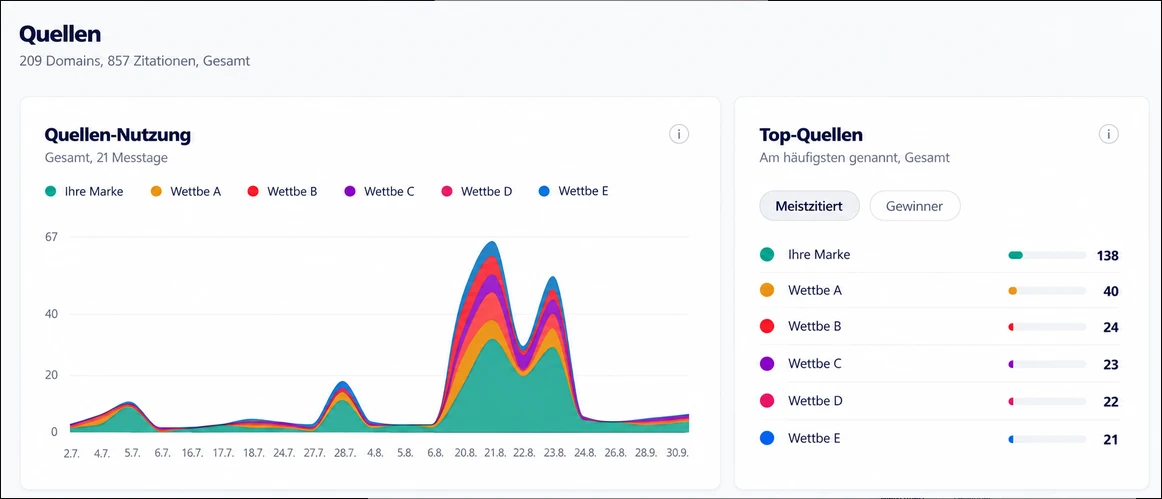Viewport: 1162px width, 499px height.
Task: Click the progress bar for Wettbe A
Action: pyautogui.click(x=1046, y=291)
